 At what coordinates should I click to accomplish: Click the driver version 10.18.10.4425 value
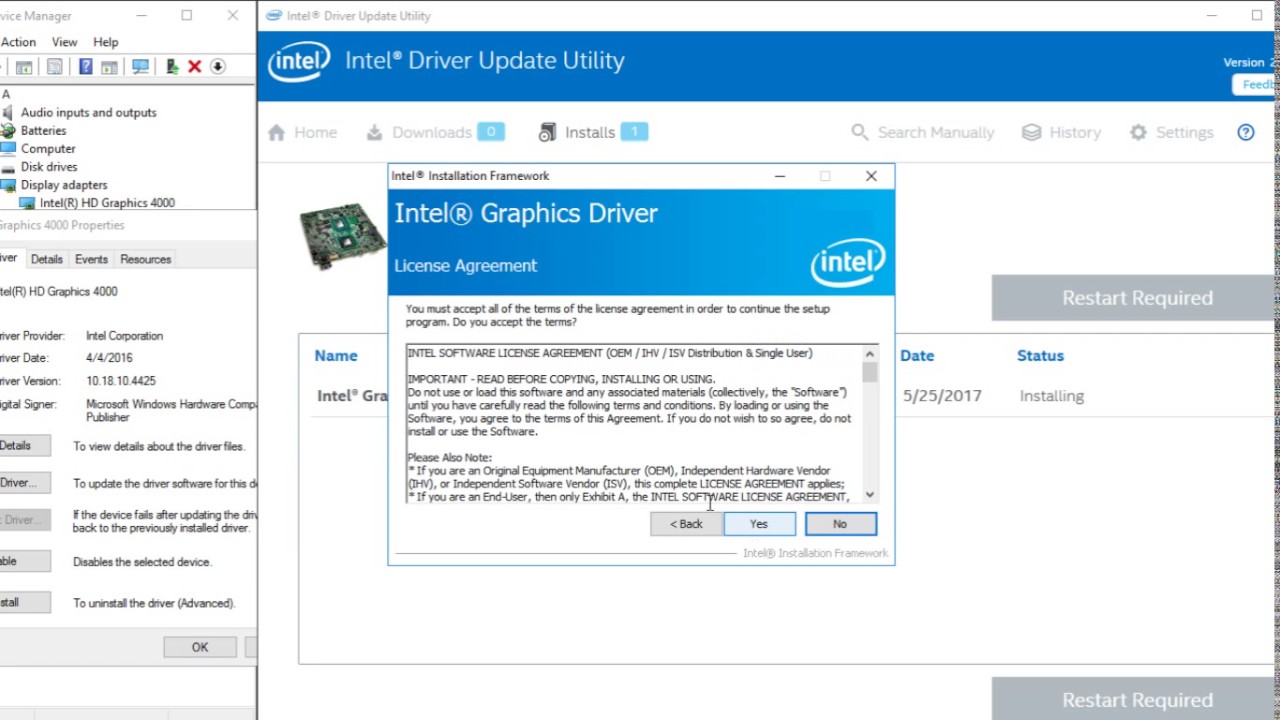121,381
